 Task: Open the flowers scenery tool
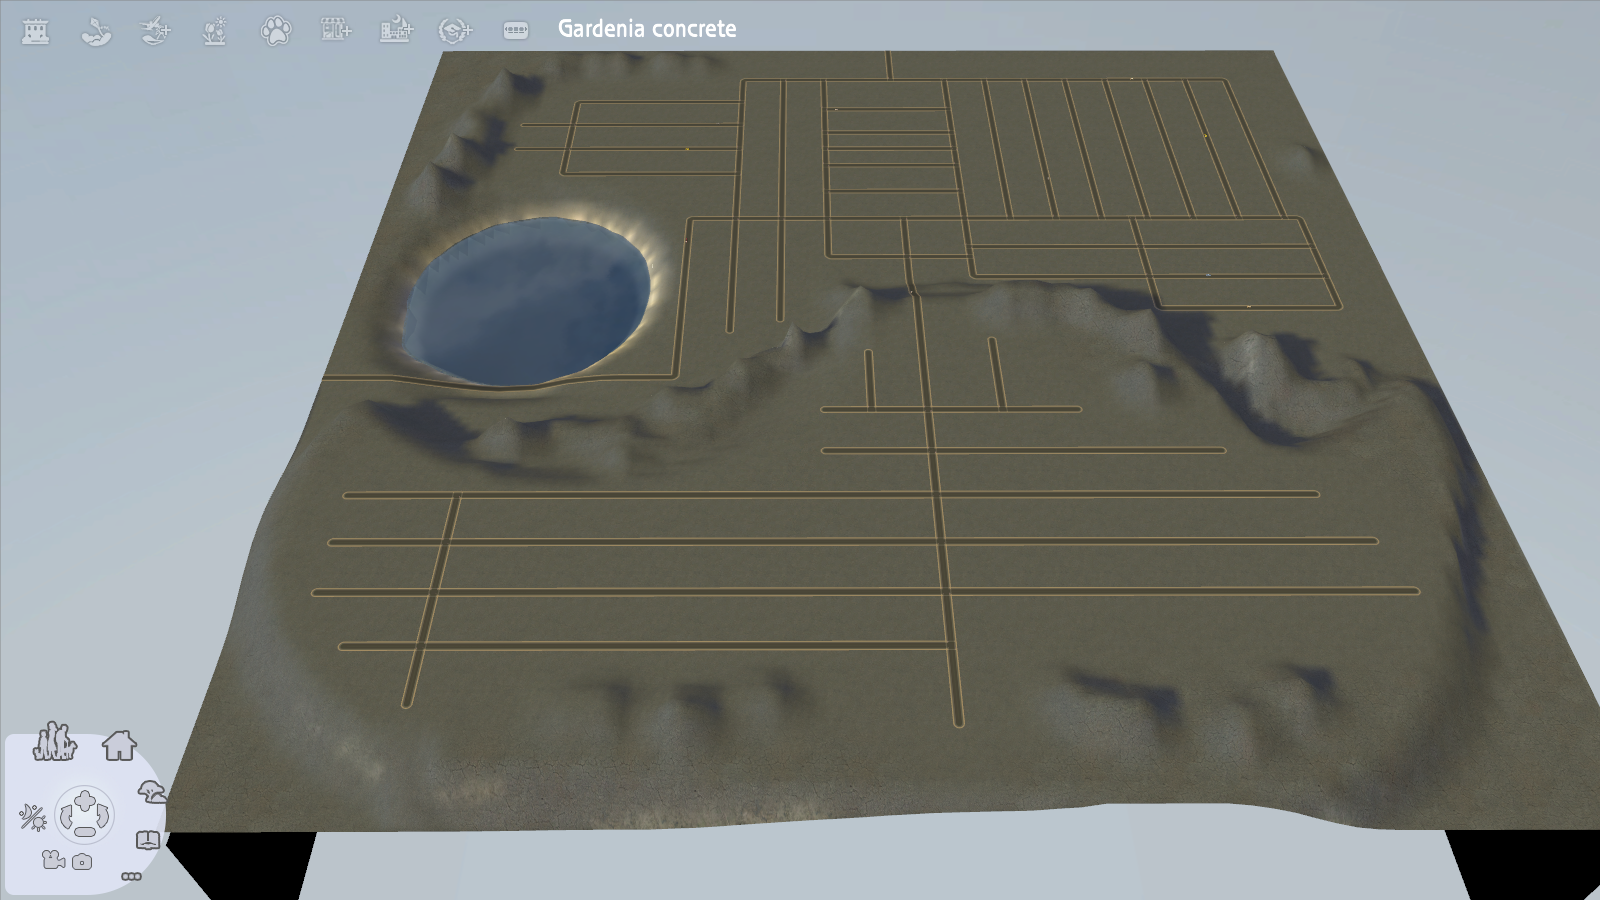213,30
